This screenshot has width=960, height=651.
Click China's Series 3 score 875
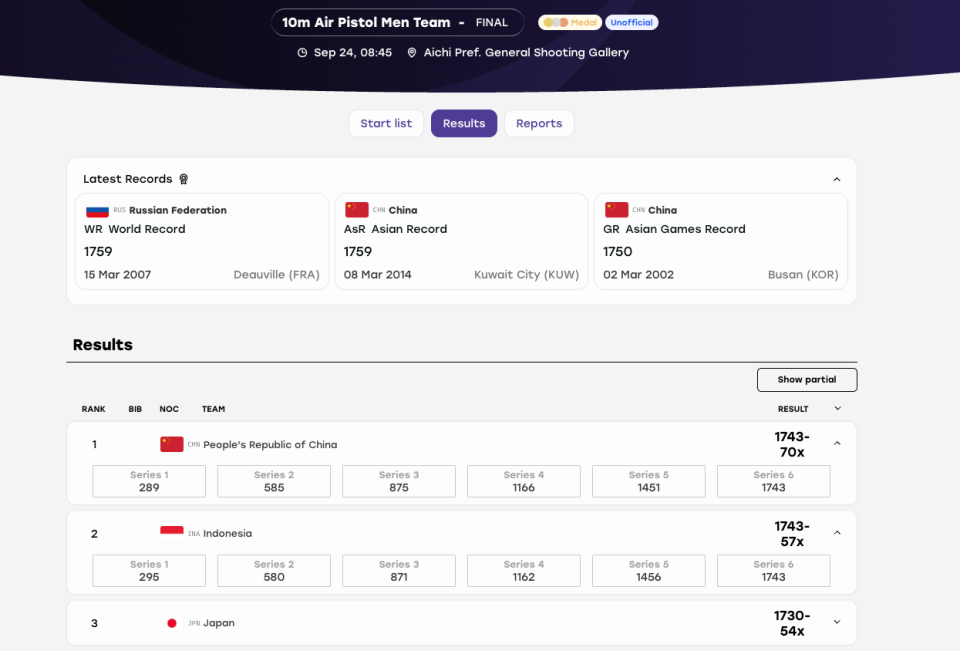[x=399, y=487]
